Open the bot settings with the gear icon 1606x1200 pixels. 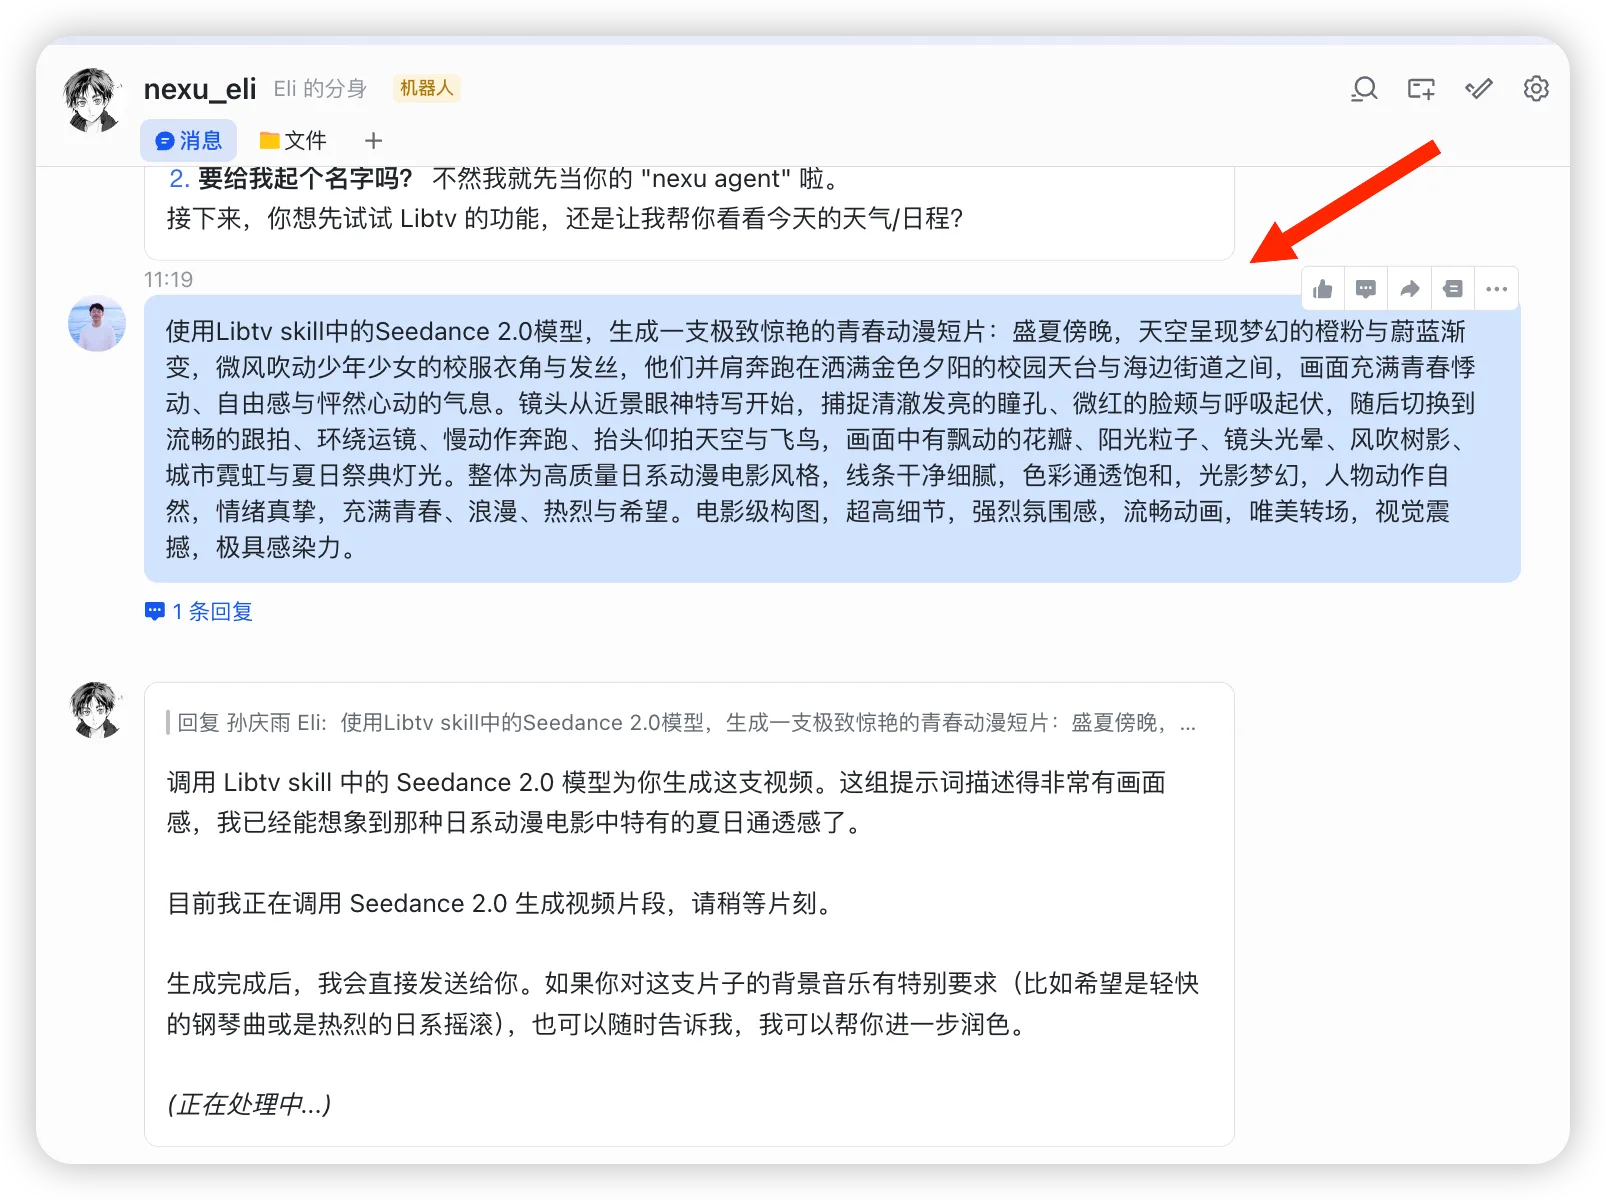coord(1536,89)
